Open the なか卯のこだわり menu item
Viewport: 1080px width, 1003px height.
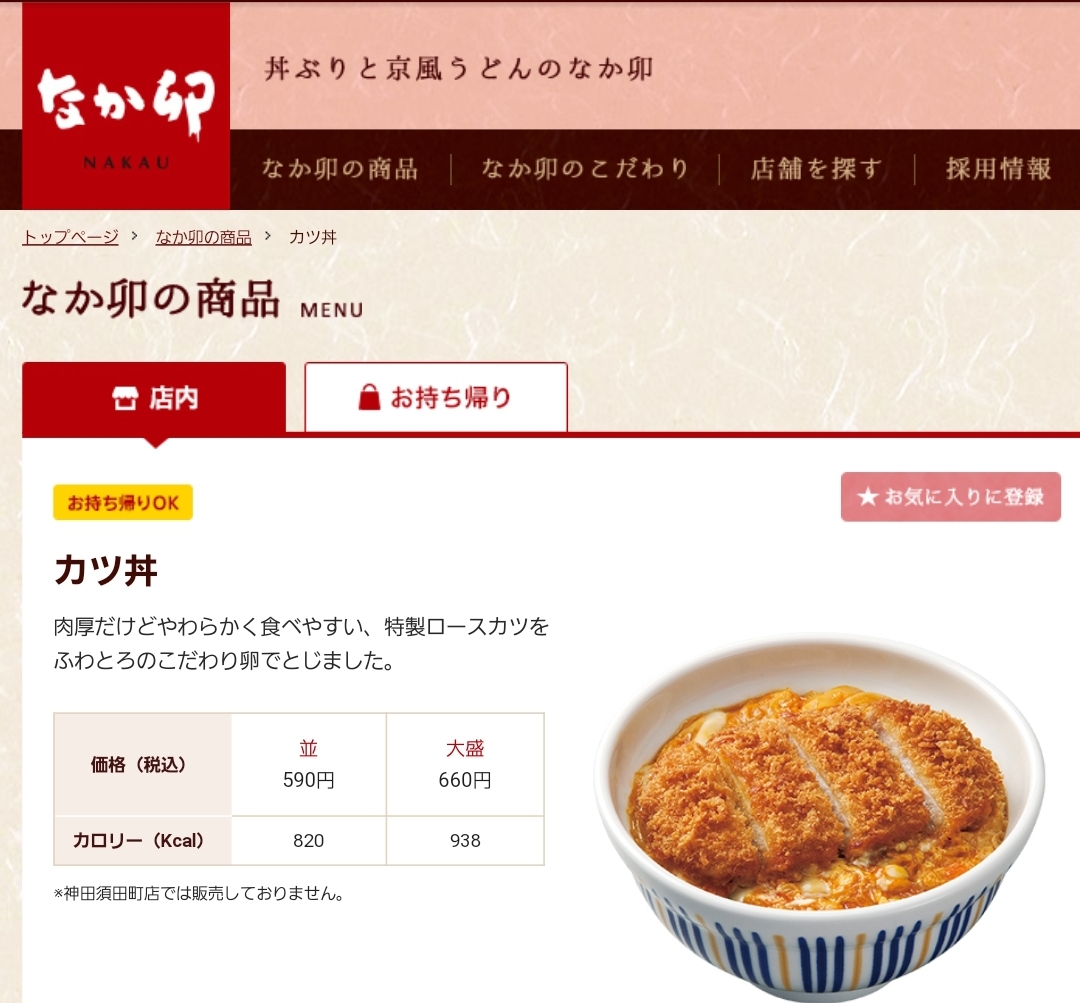(x=585, y=169)
